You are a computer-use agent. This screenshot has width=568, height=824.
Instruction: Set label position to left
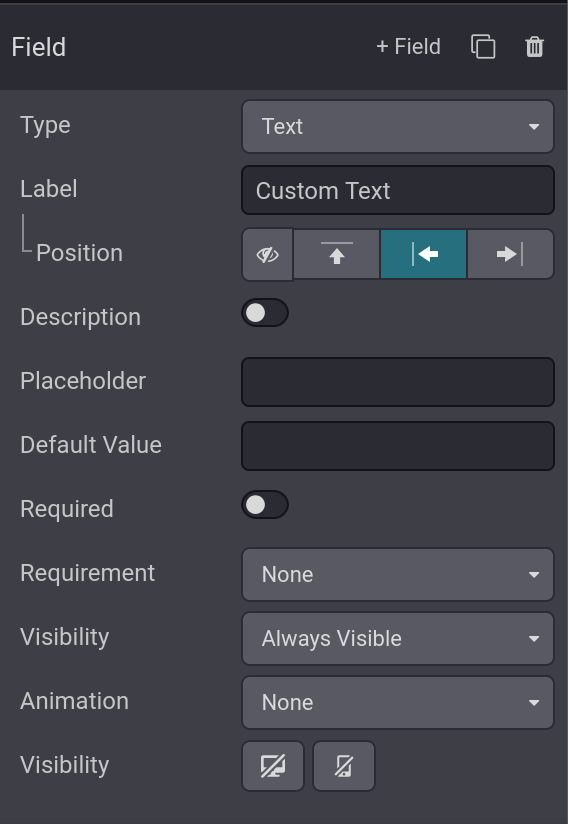[424, 254]
